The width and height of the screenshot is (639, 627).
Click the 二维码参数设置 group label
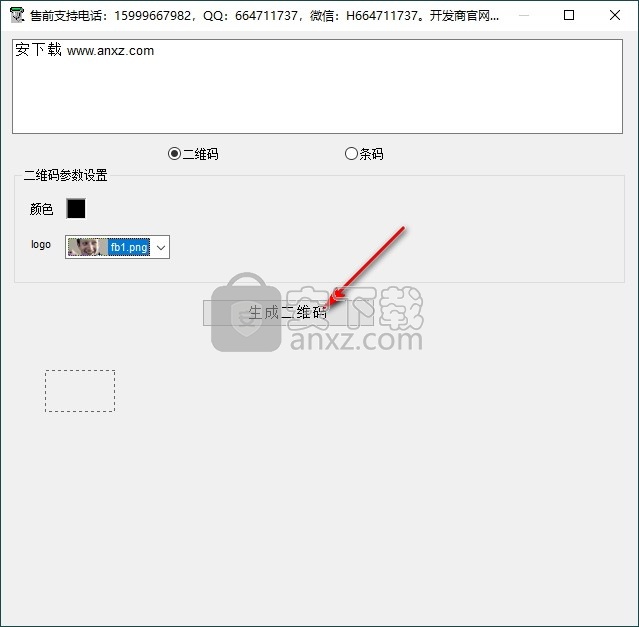66,175
